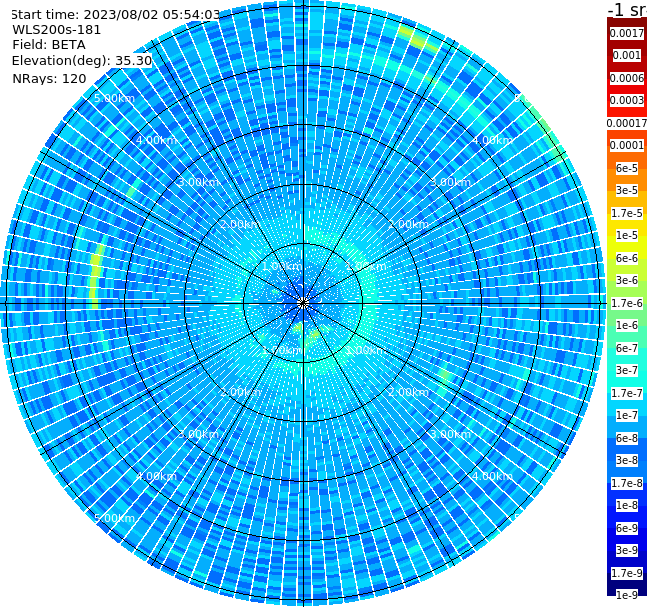Select the Field: BETA text

coord(49,45)
